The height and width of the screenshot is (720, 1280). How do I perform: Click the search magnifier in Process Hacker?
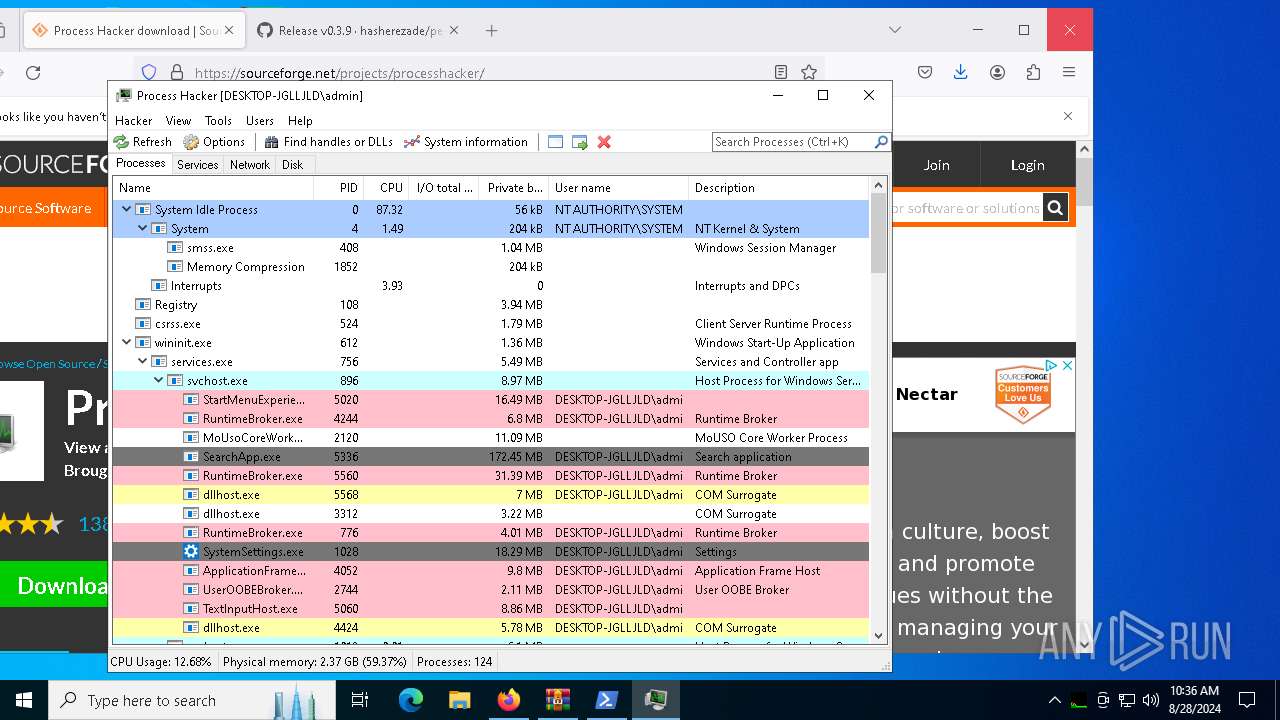coord(881,142)
